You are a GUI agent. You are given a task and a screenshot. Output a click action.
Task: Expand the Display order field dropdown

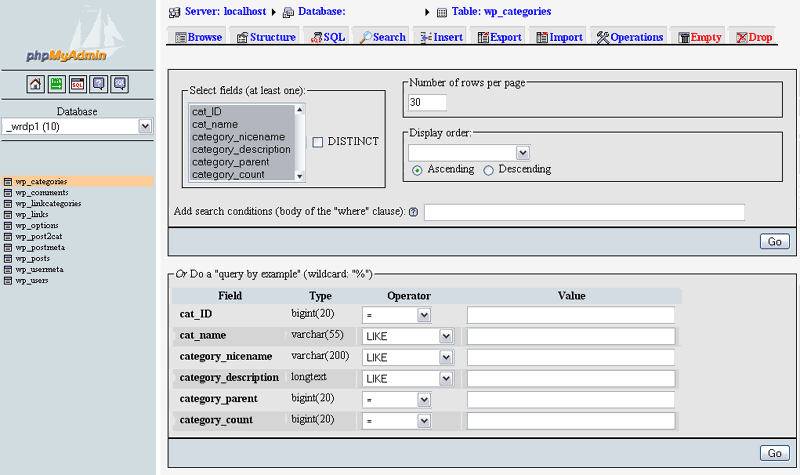coord(522,152)
